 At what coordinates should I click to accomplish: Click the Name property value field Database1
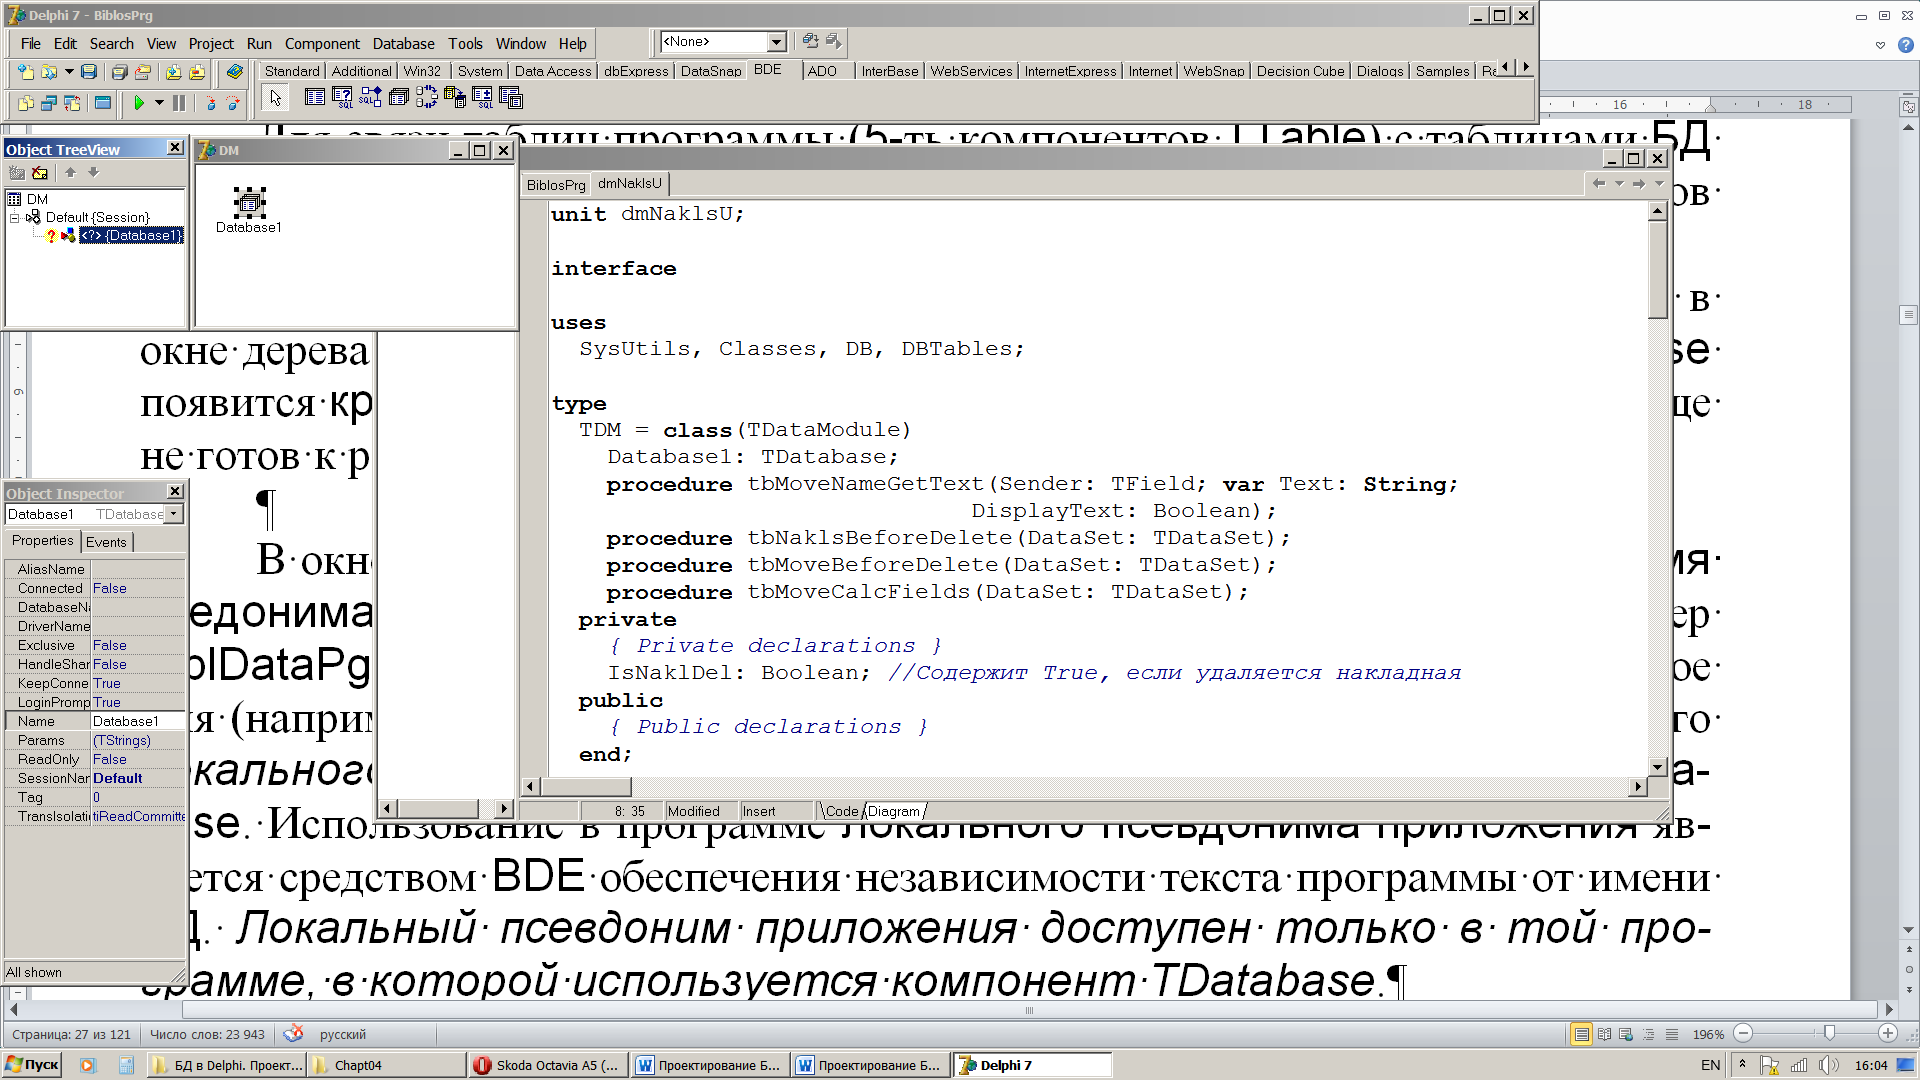pyautogui.click(x=138, y=721)
